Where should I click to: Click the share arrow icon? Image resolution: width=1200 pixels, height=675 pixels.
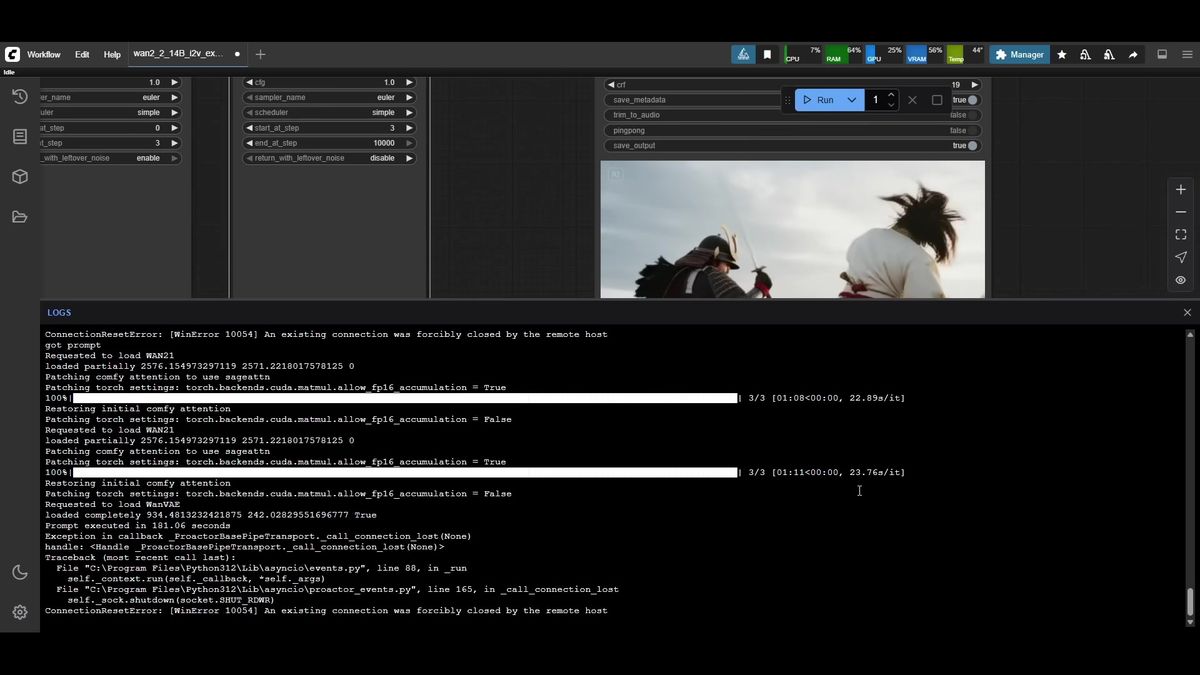[x=1133, y=55]
